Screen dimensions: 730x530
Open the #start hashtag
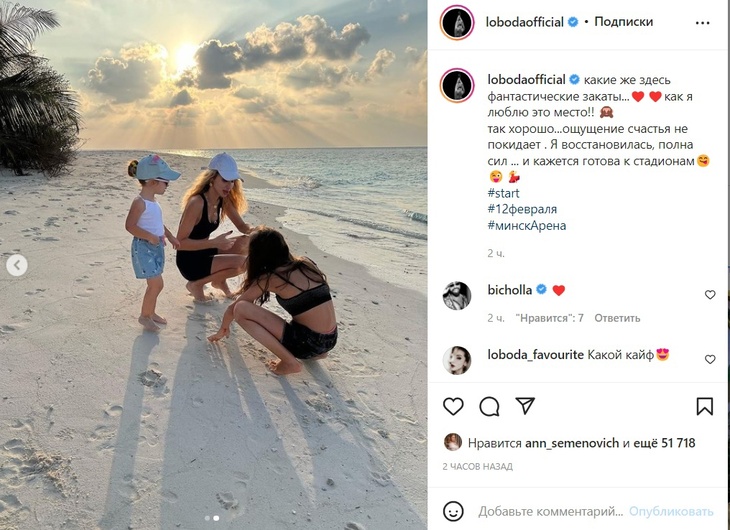(503, 193)
